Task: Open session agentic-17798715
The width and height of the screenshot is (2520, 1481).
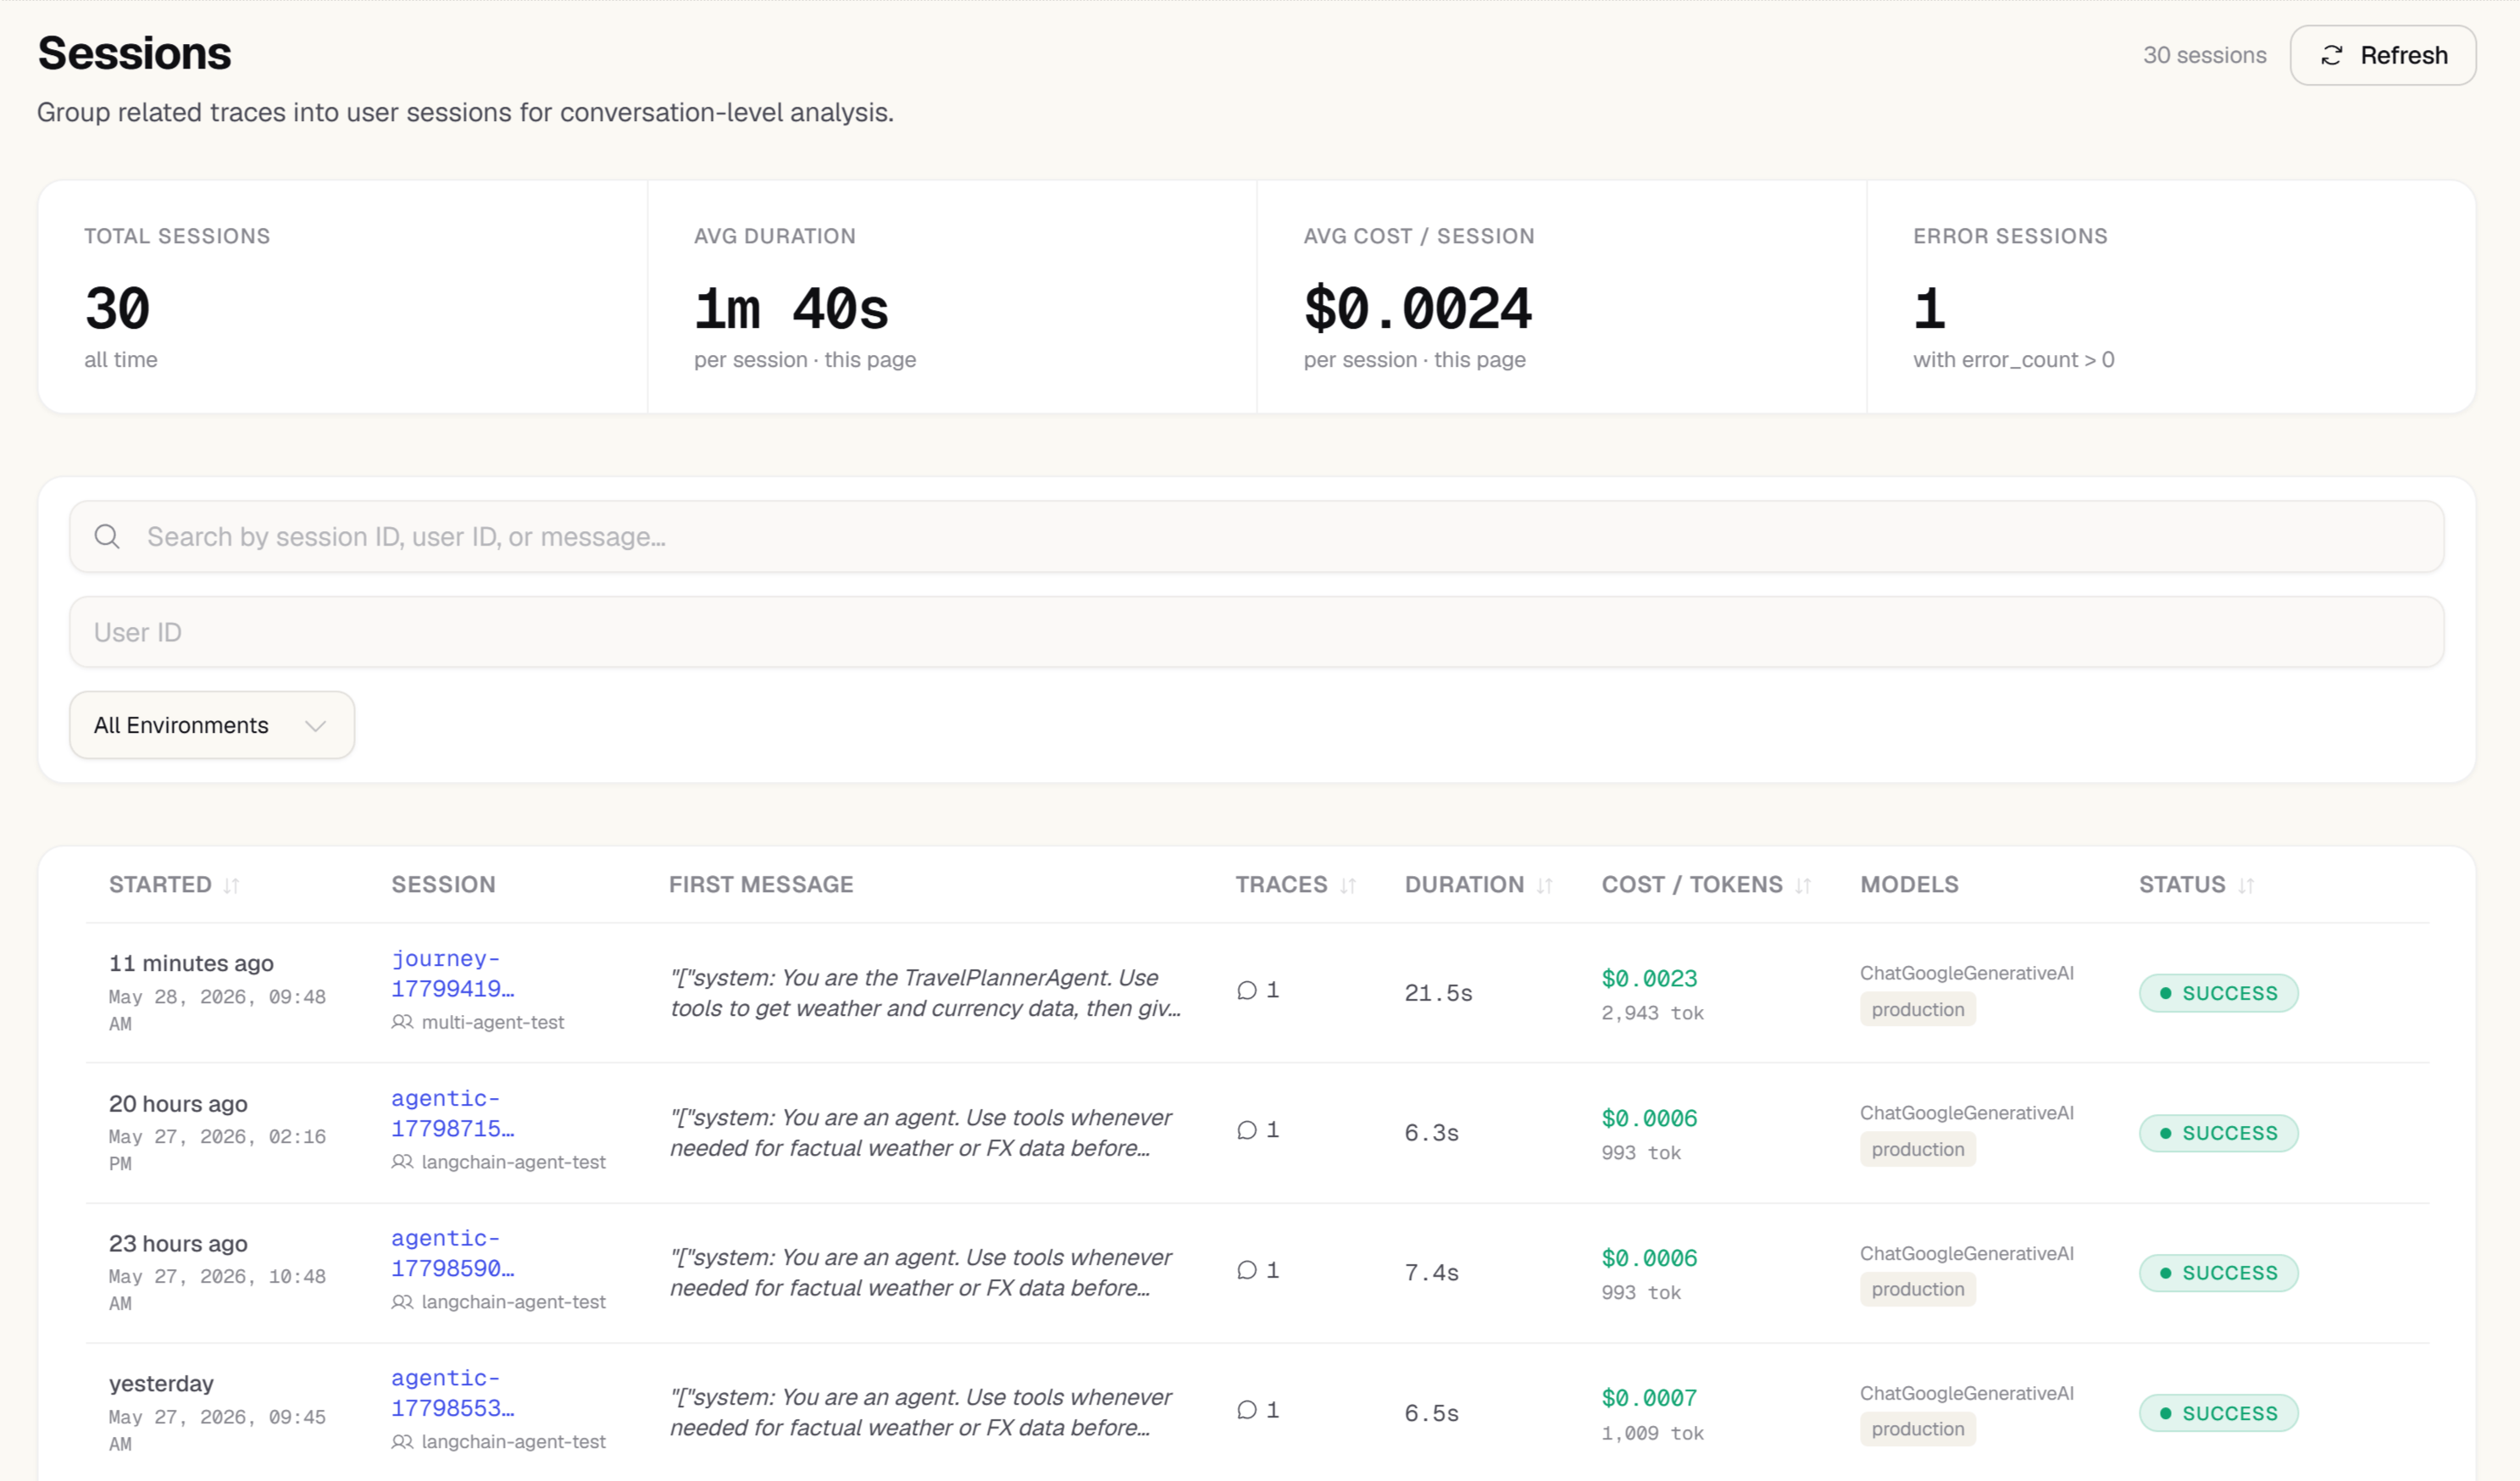Action: [452, 1113]
